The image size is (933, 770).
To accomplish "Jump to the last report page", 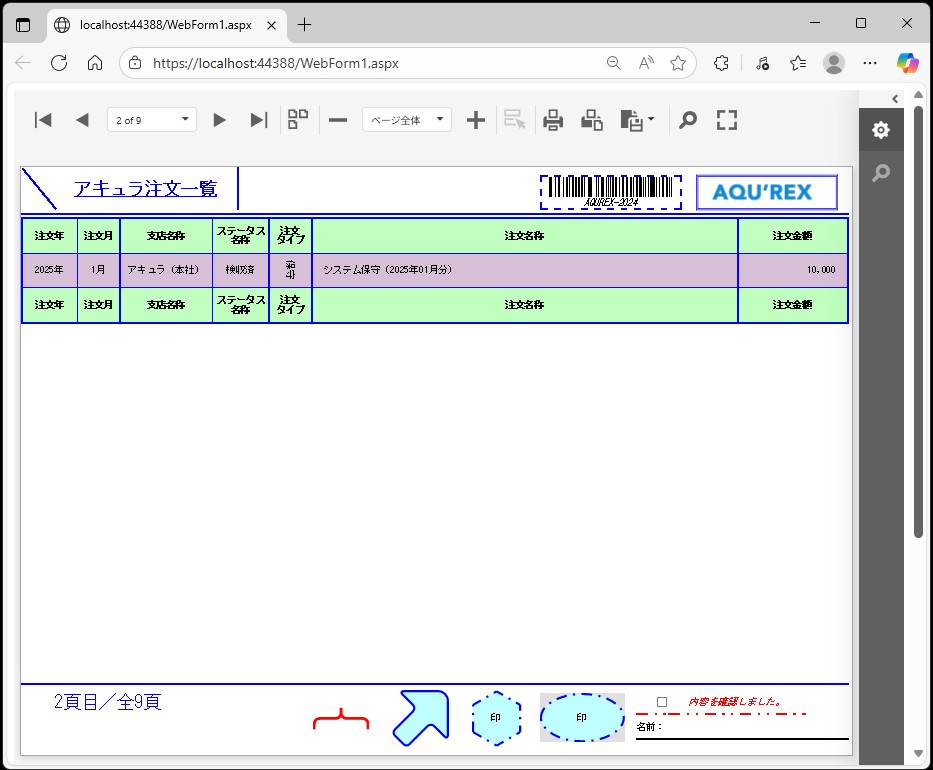I will 259,120.
